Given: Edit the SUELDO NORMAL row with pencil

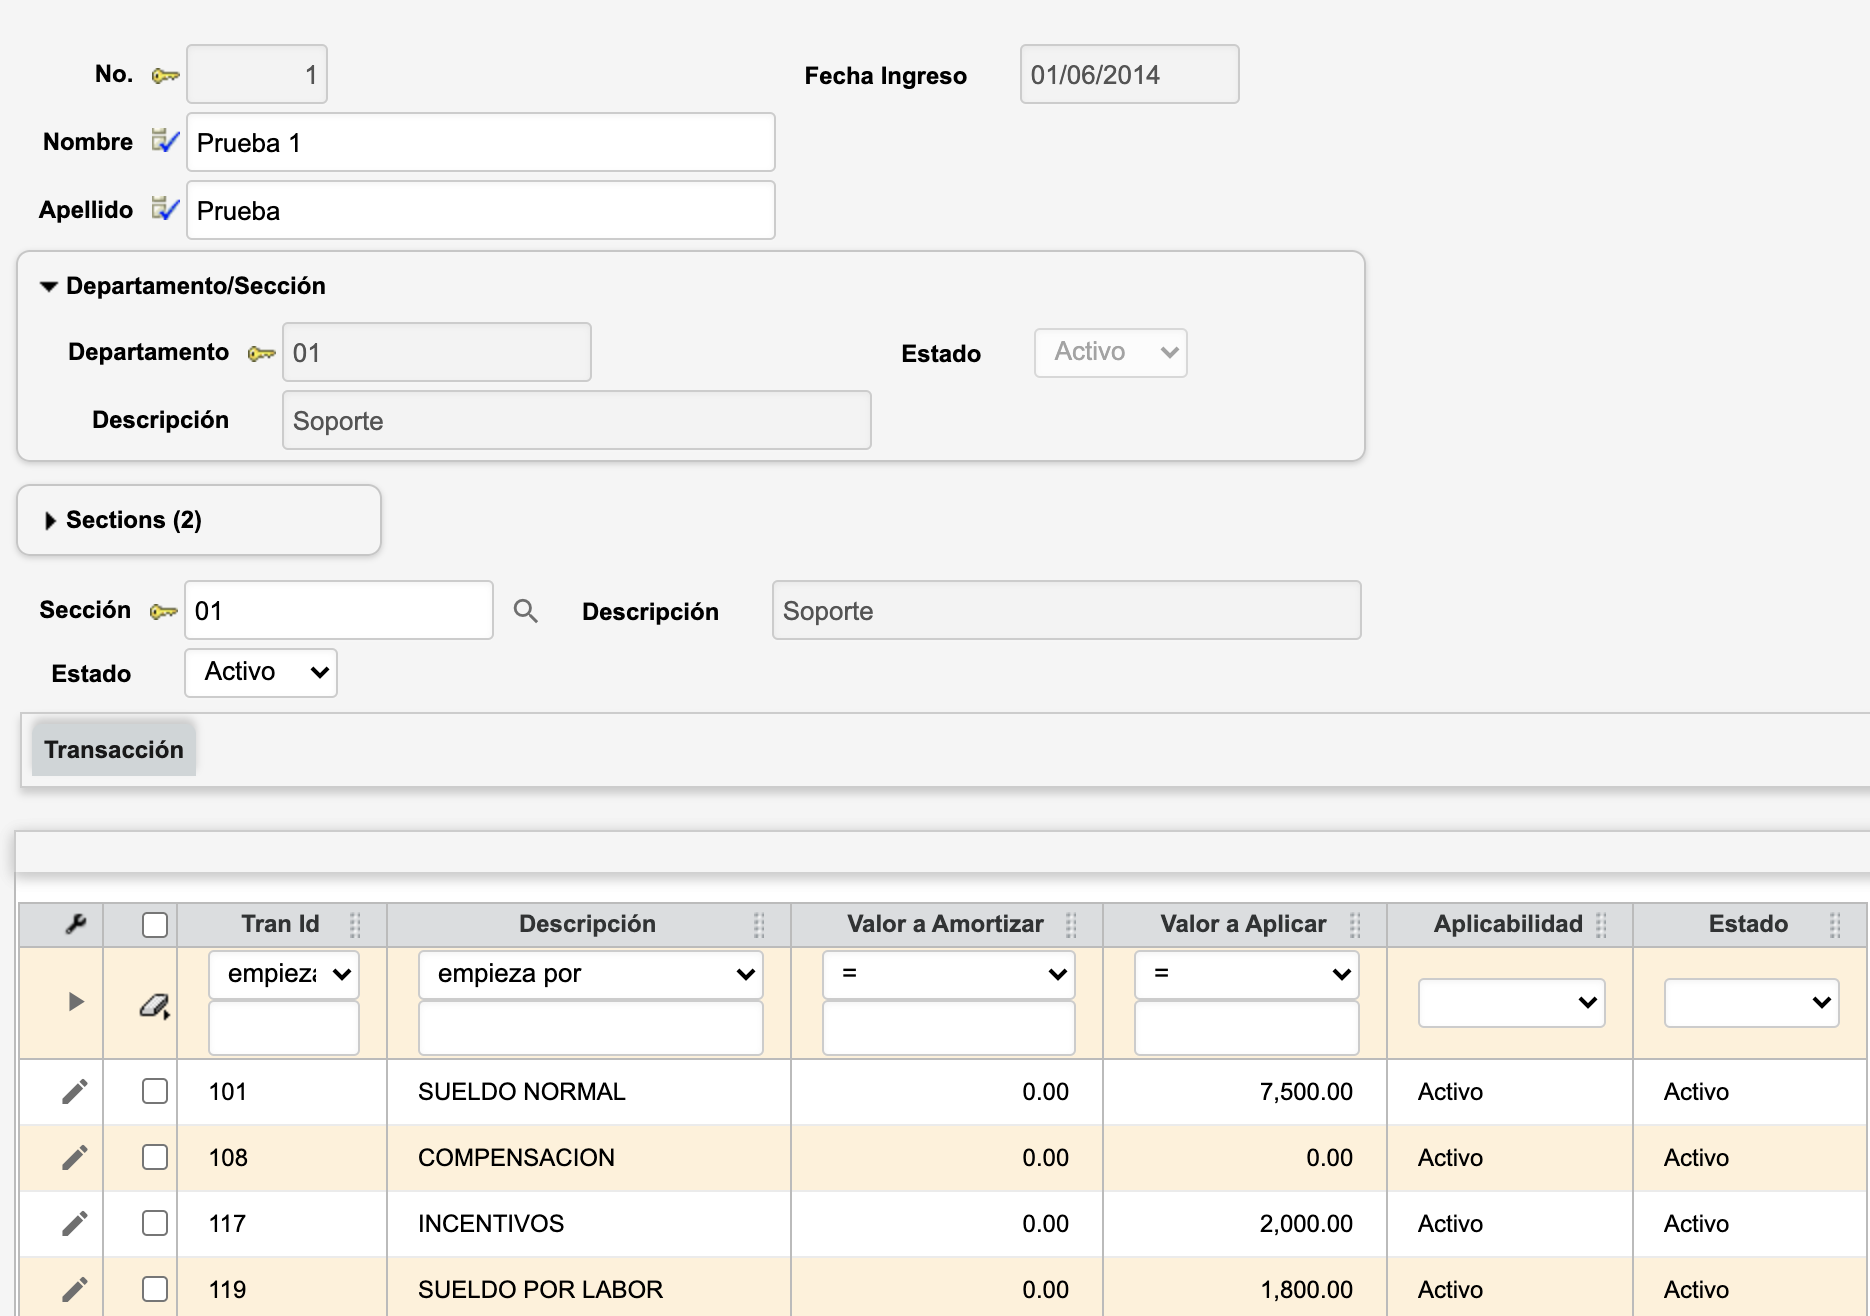Looking at the screenshot, I should pos(75,1091).
